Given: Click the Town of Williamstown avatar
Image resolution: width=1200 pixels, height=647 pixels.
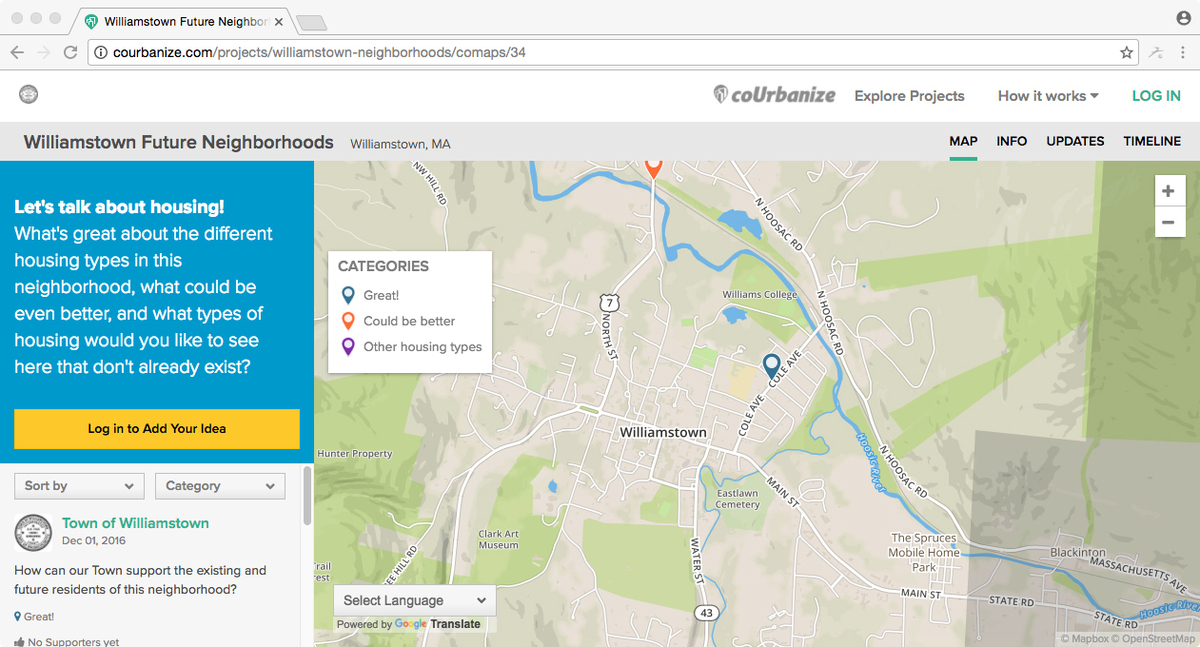Looking at the screenshot, I should click(x=34, y=532).
